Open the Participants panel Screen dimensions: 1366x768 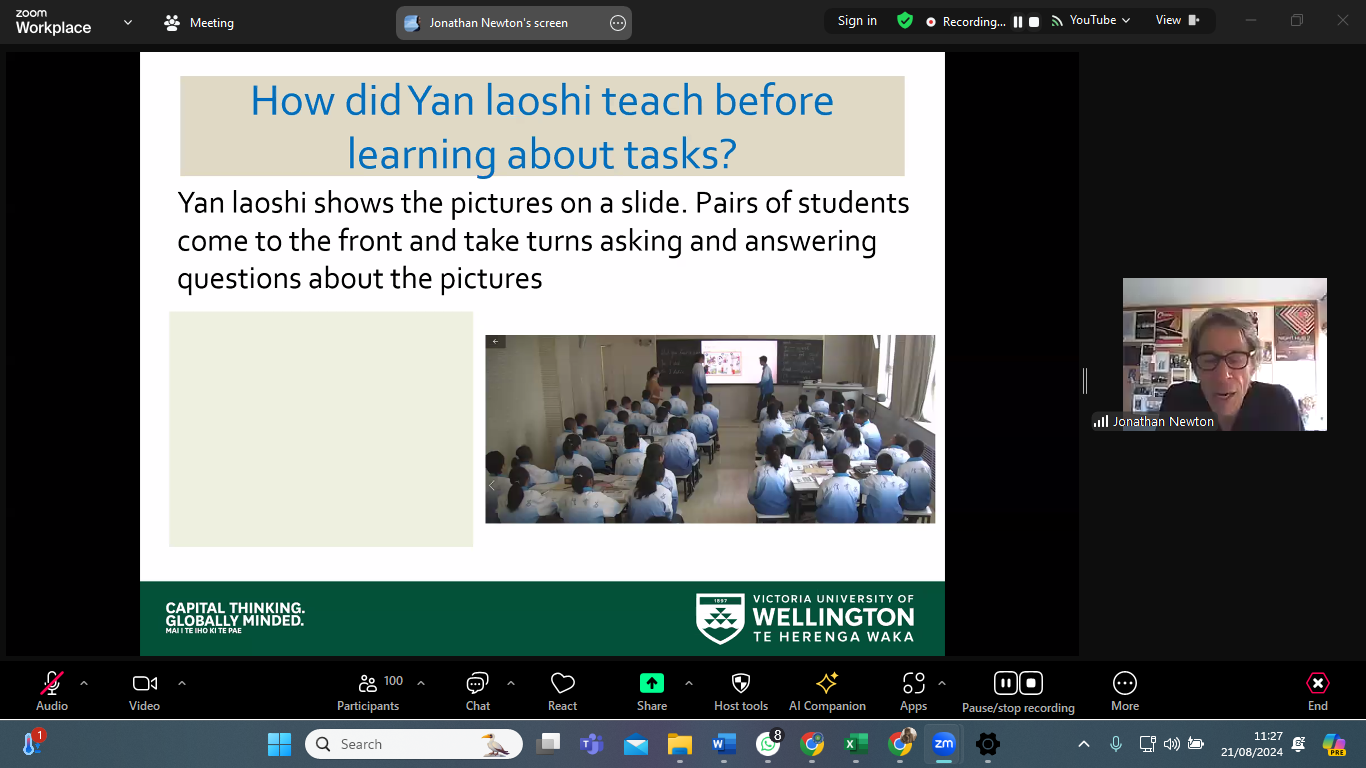point(368,684)
